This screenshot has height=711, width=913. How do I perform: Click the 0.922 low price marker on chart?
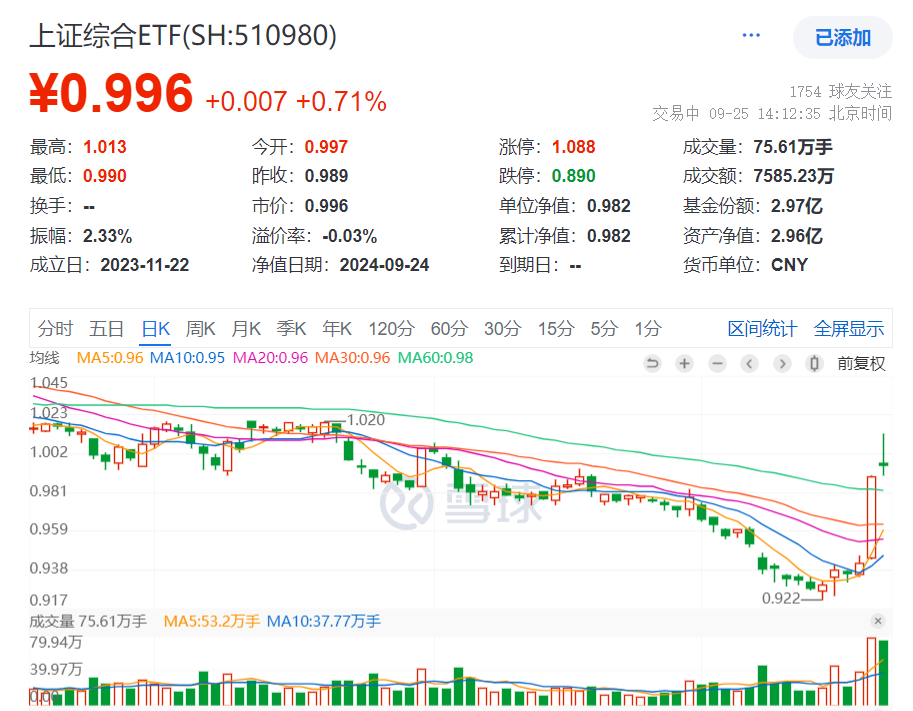(x=781, y=598)
